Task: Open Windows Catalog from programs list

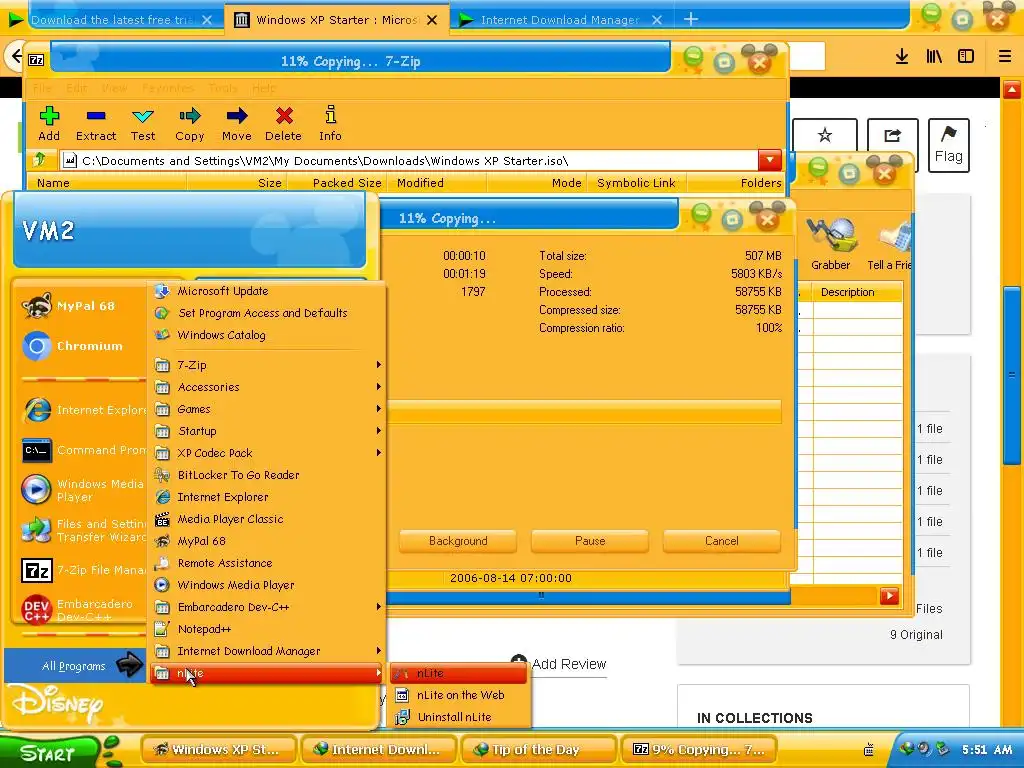Action: coord(268,335)
